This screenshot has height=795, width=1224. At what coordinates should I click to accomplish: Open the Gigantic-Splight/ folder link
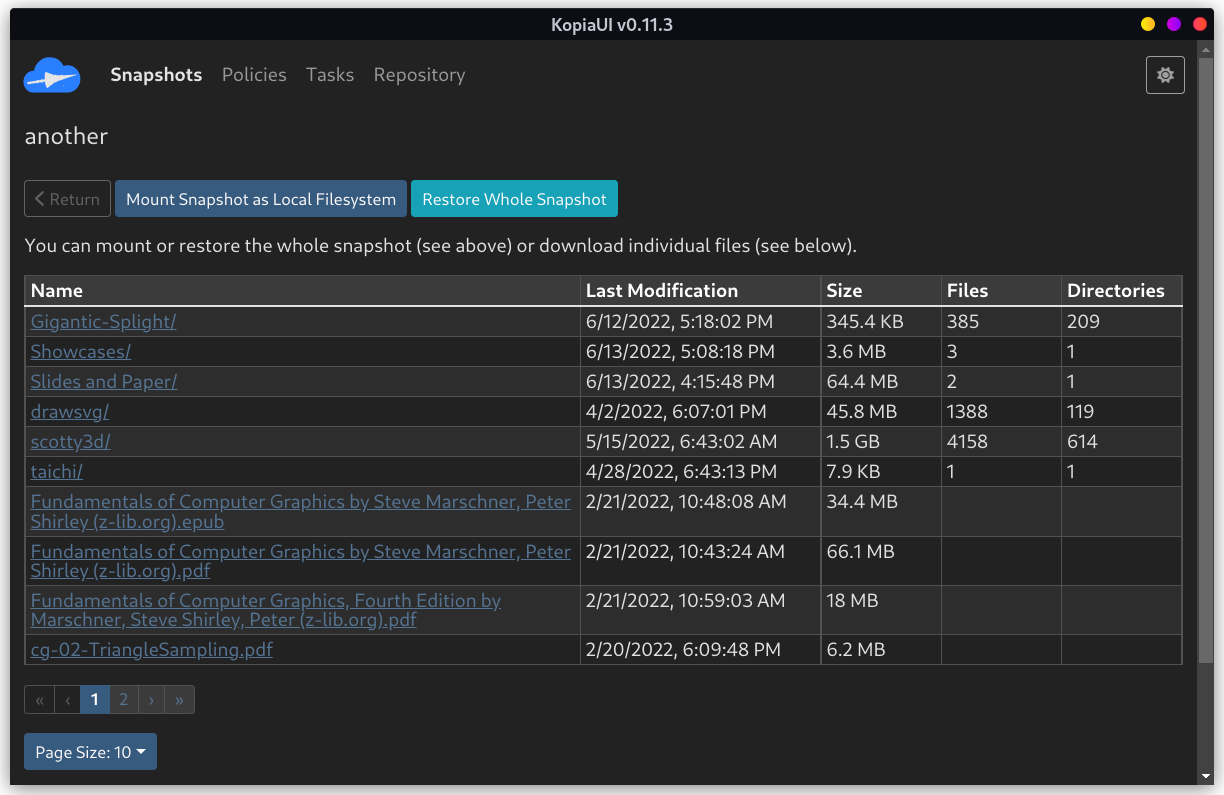103,321
